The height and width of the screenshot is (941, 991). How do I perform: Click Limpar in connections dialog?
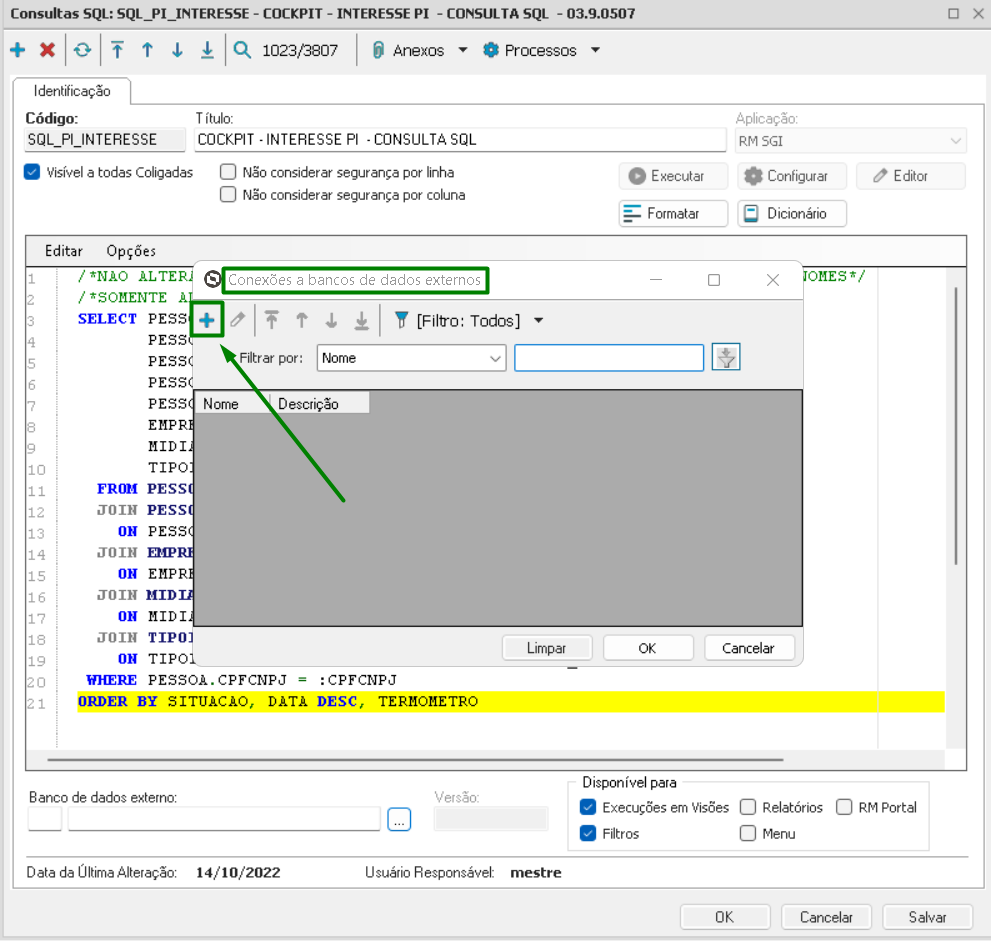tap(547, 648)
